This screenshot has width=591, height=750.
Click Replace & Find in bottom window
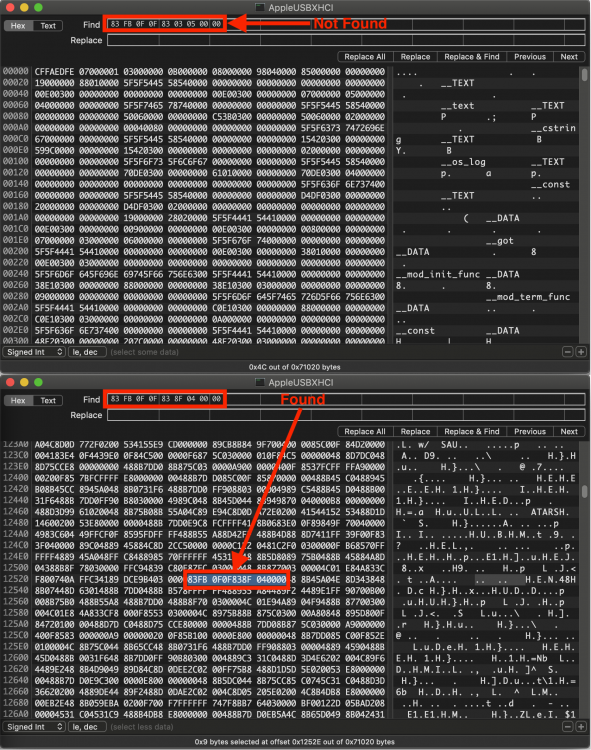[x=471, y=431]
